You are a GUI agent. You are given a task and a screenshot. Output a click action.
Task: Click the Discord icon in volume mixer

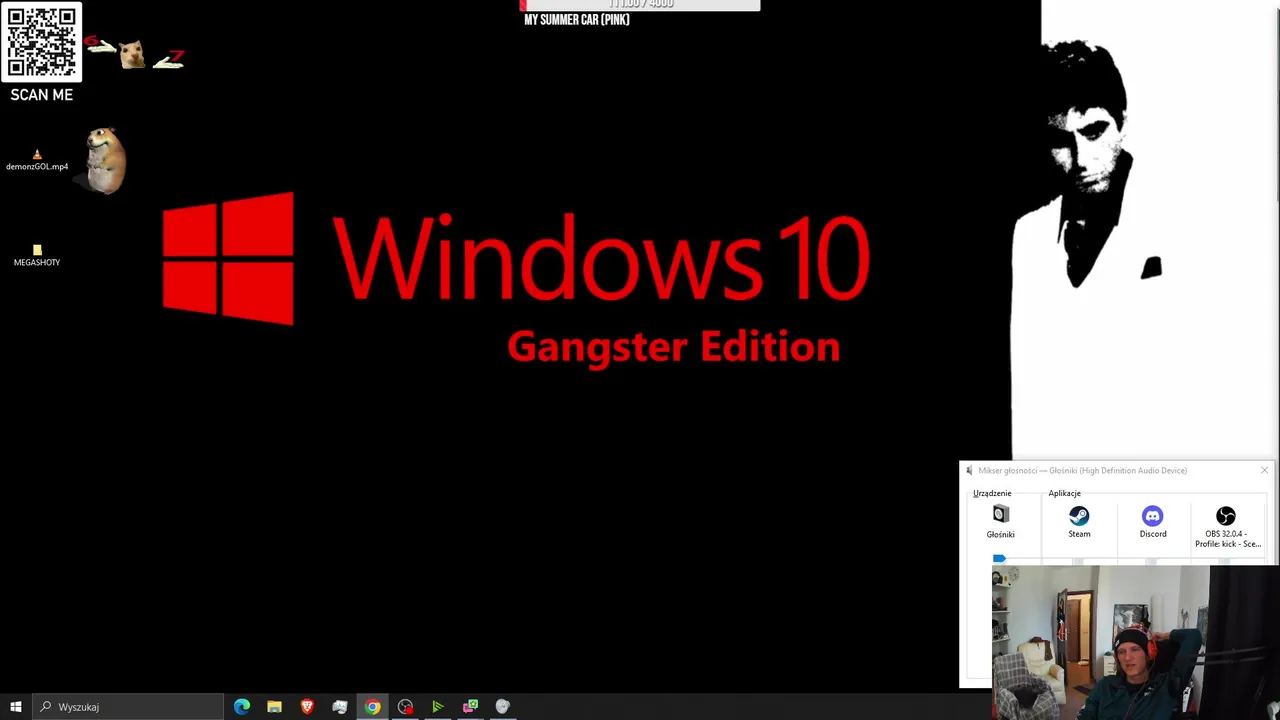point(1153,515)
